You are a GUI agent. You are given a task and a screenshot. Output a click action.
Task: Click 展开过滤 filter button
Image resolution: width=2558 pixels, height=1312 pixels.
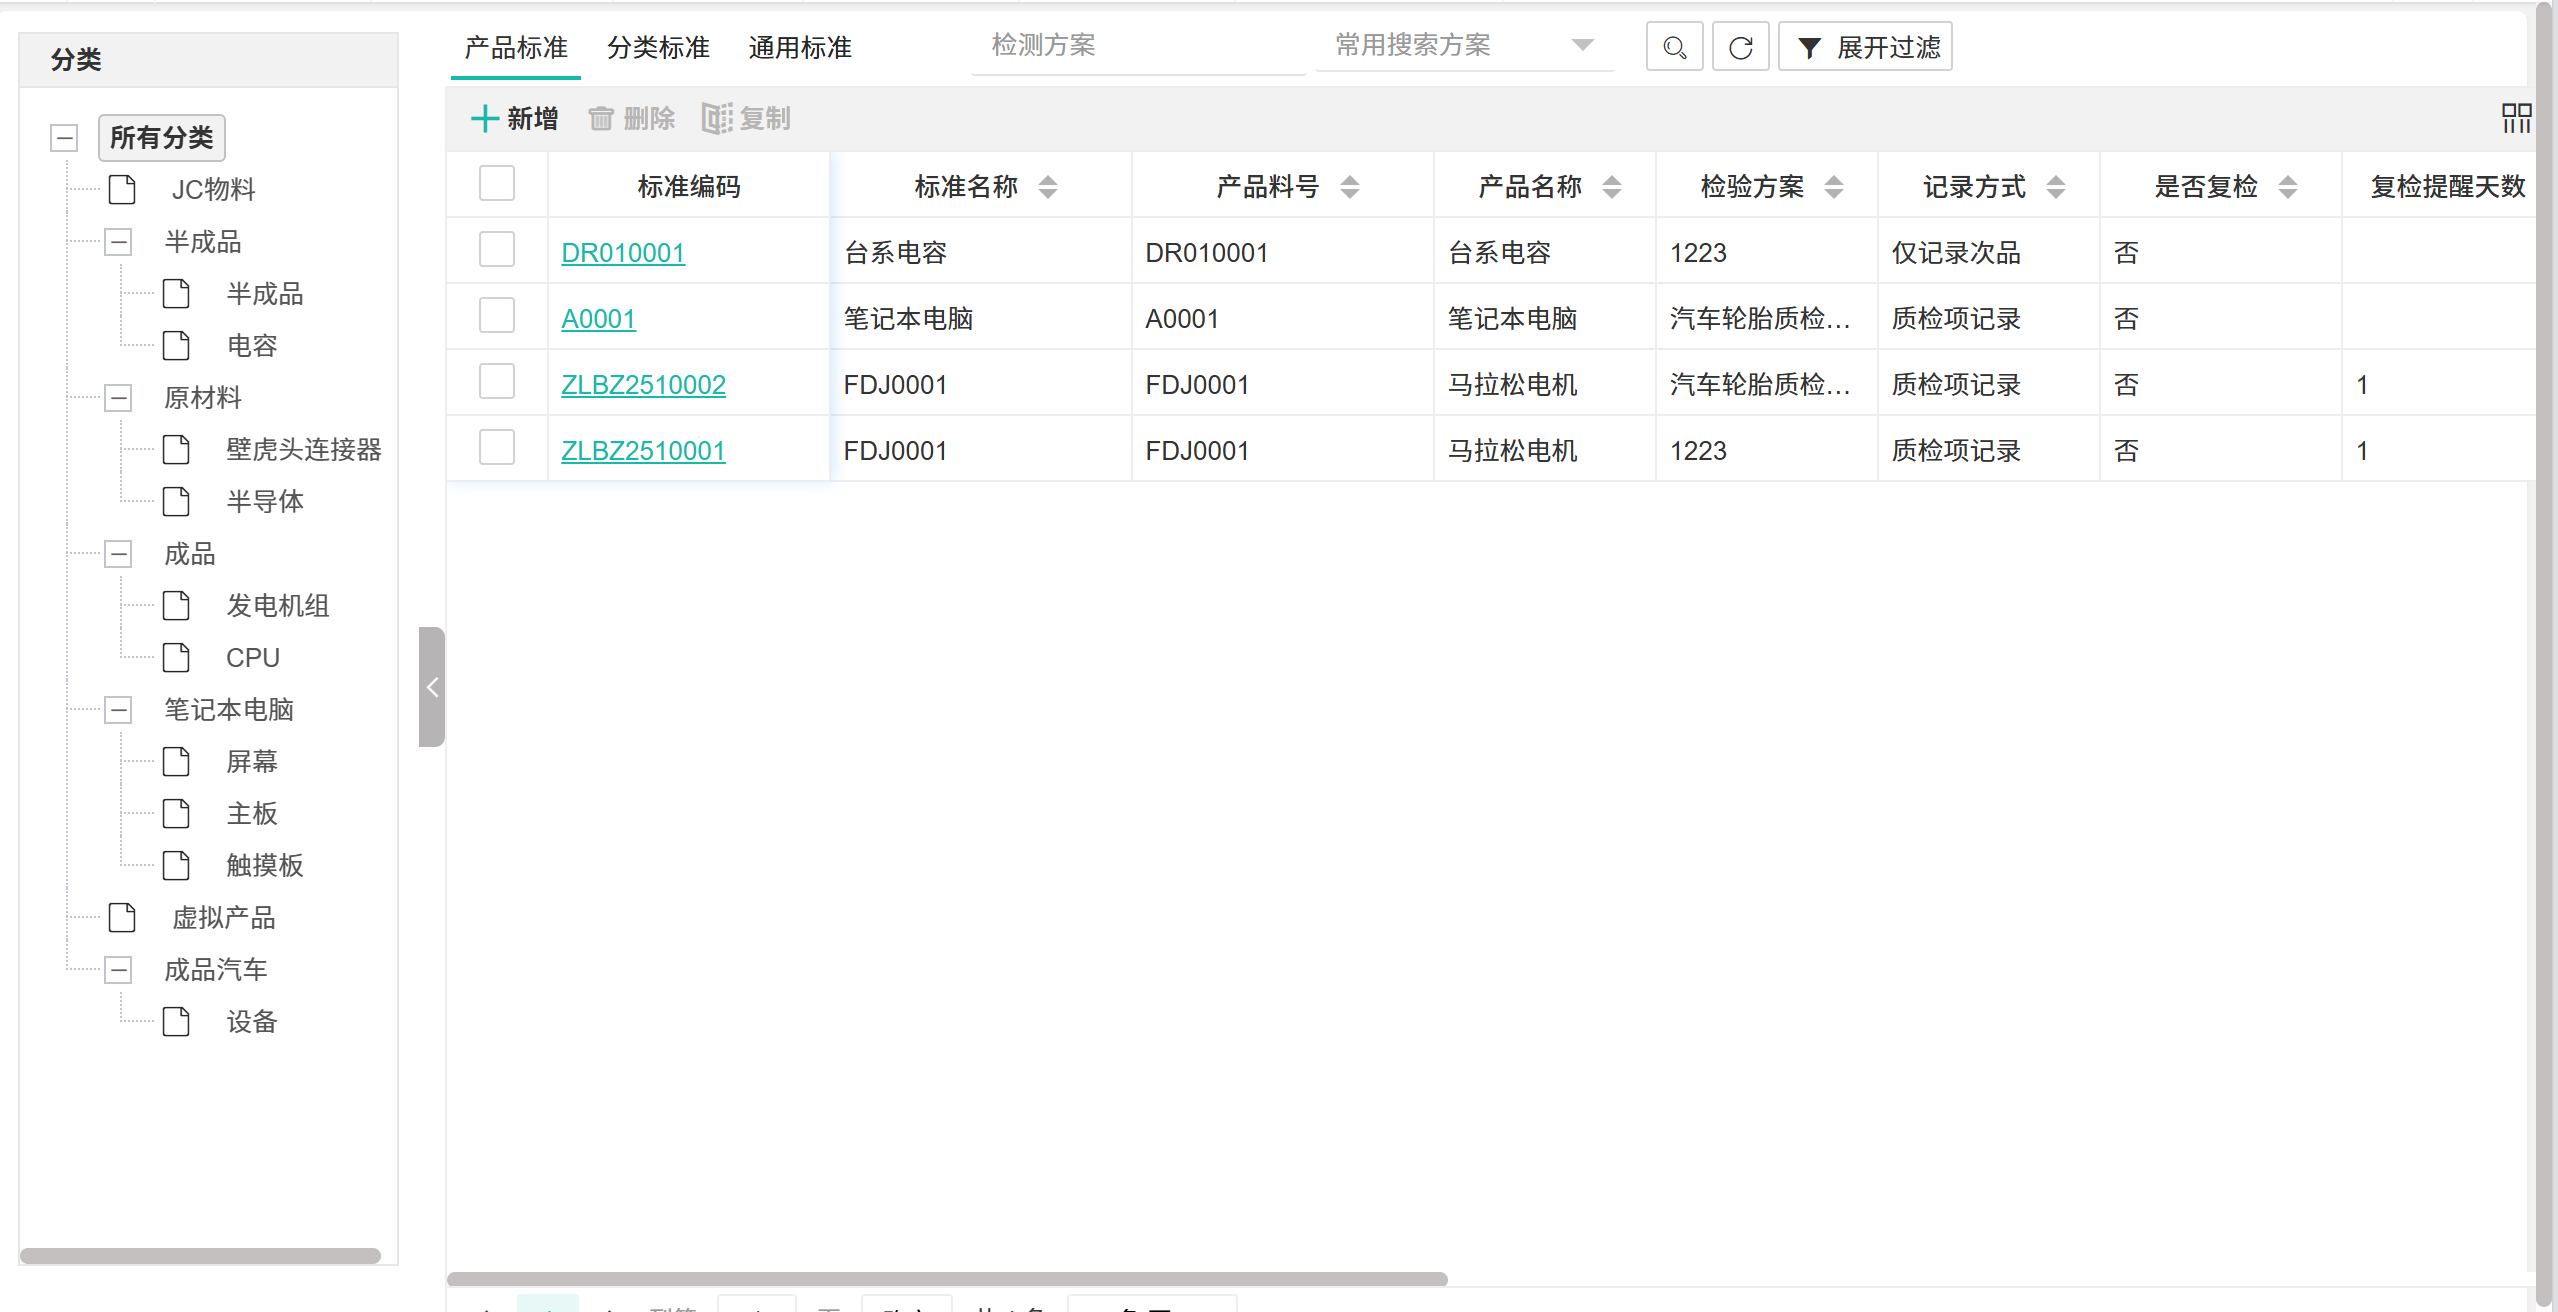click(1866, 47)
